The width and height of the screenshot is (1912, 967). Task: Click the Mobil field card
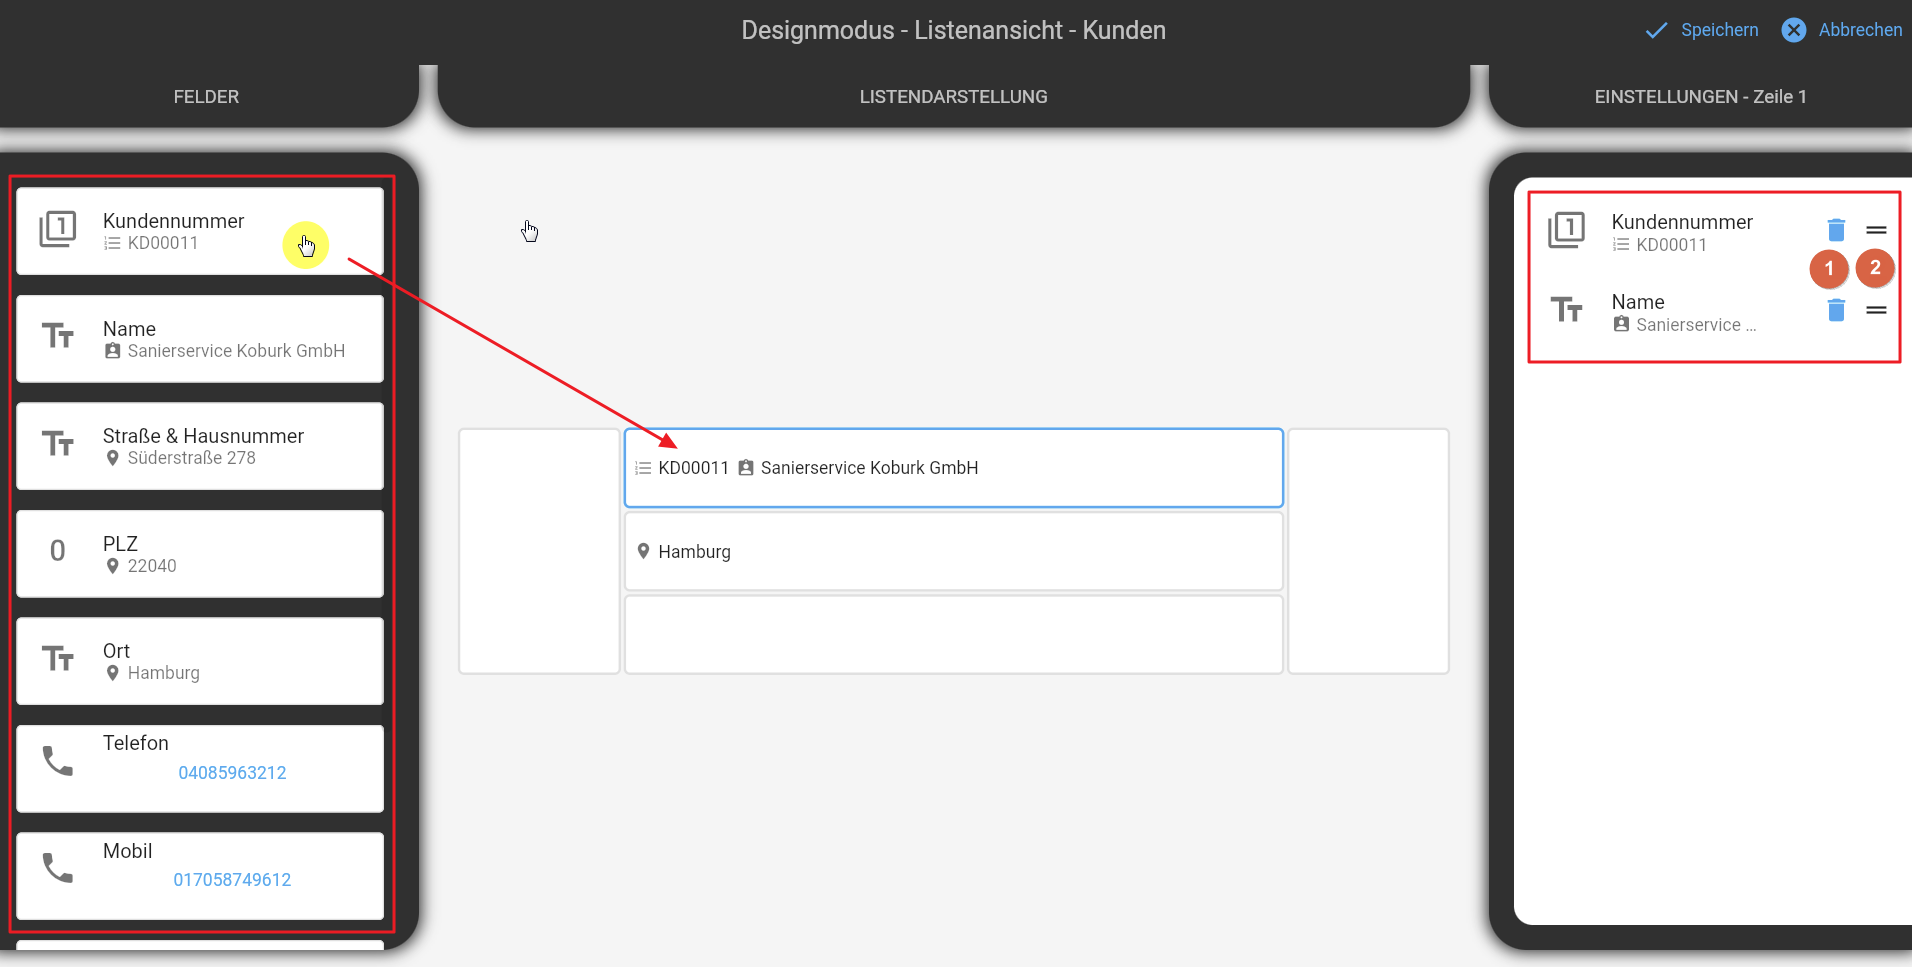point(200,876)
